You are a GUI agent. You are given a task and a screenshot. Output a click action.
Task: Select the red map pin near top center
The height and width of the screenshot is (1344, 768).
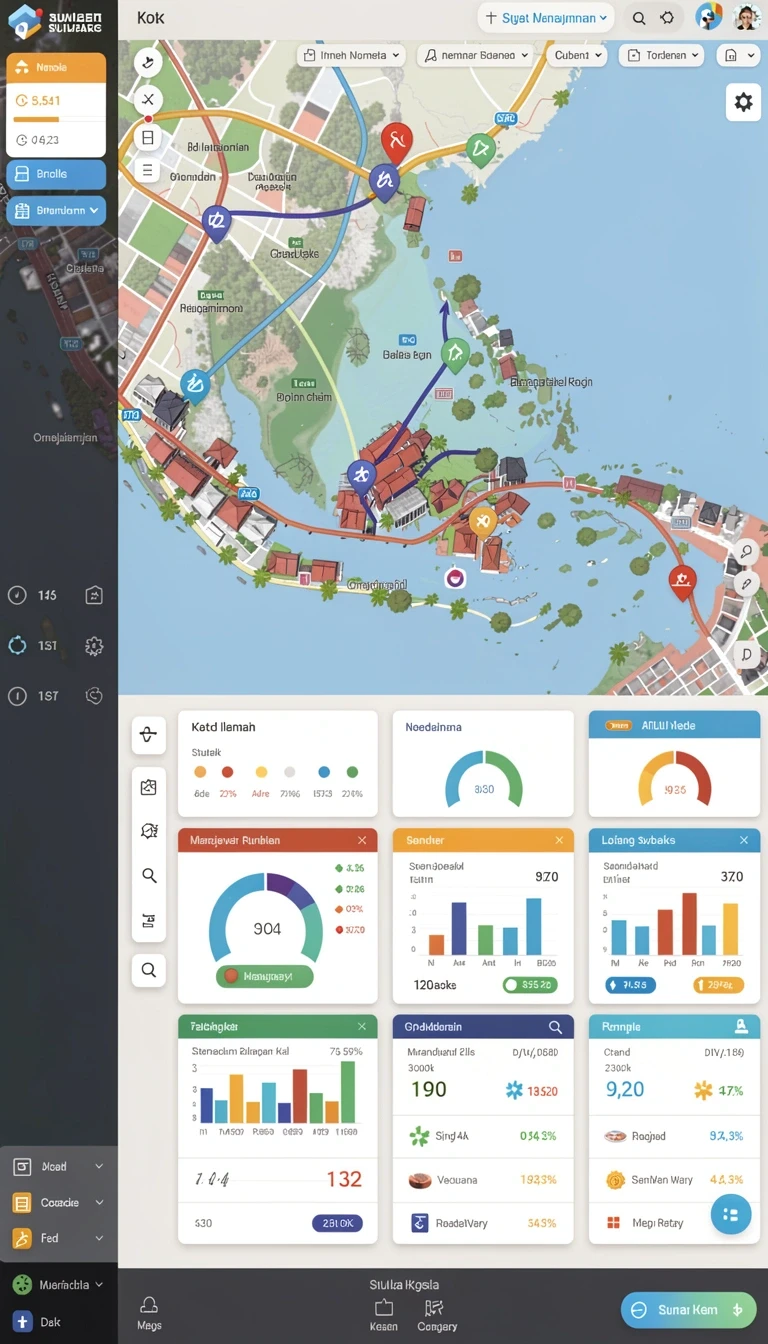coord(397,143)
